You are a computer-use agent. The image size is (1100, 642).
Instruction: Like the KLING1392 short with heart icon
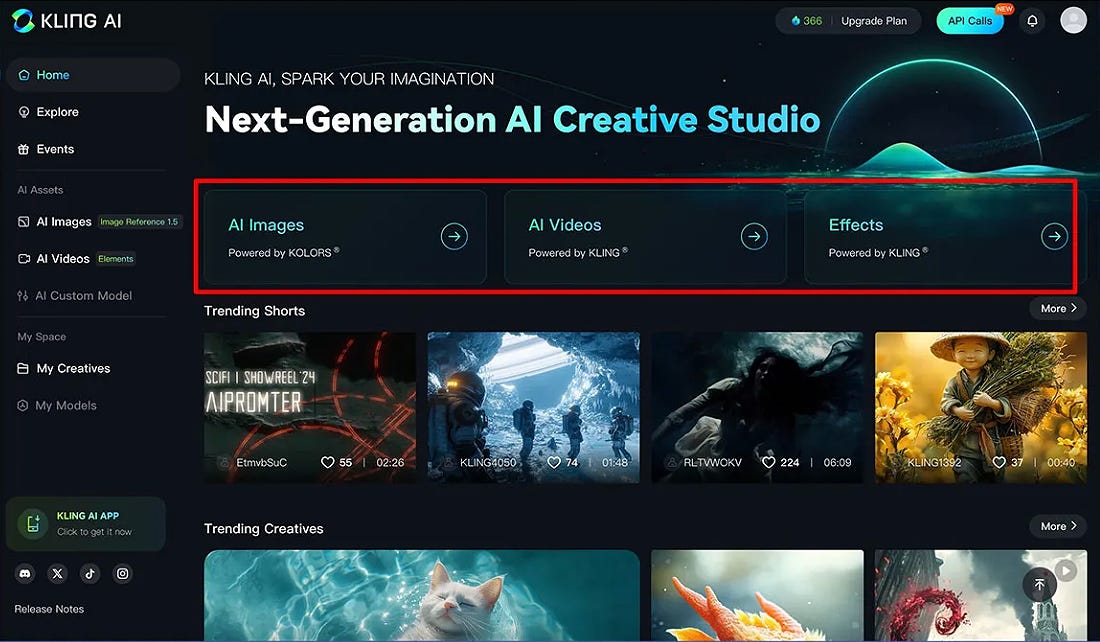coord(999,462)
